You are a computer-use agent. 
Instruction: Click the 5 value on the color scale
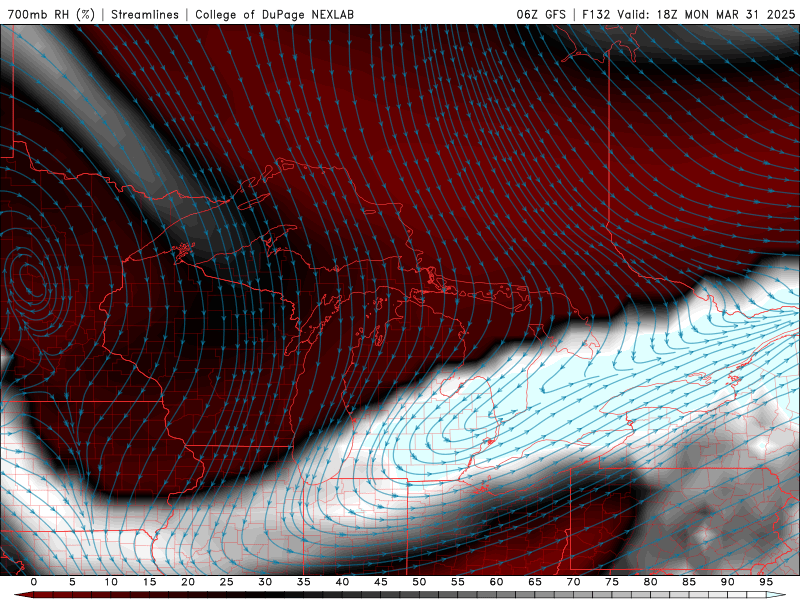[x=72, y=582]
